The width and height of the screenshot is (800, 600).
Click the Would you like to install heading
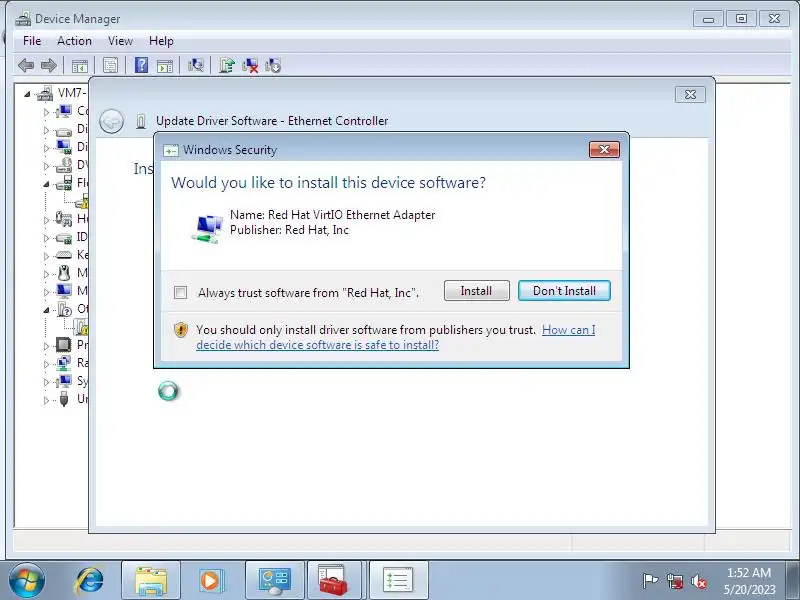click(329, 183)
